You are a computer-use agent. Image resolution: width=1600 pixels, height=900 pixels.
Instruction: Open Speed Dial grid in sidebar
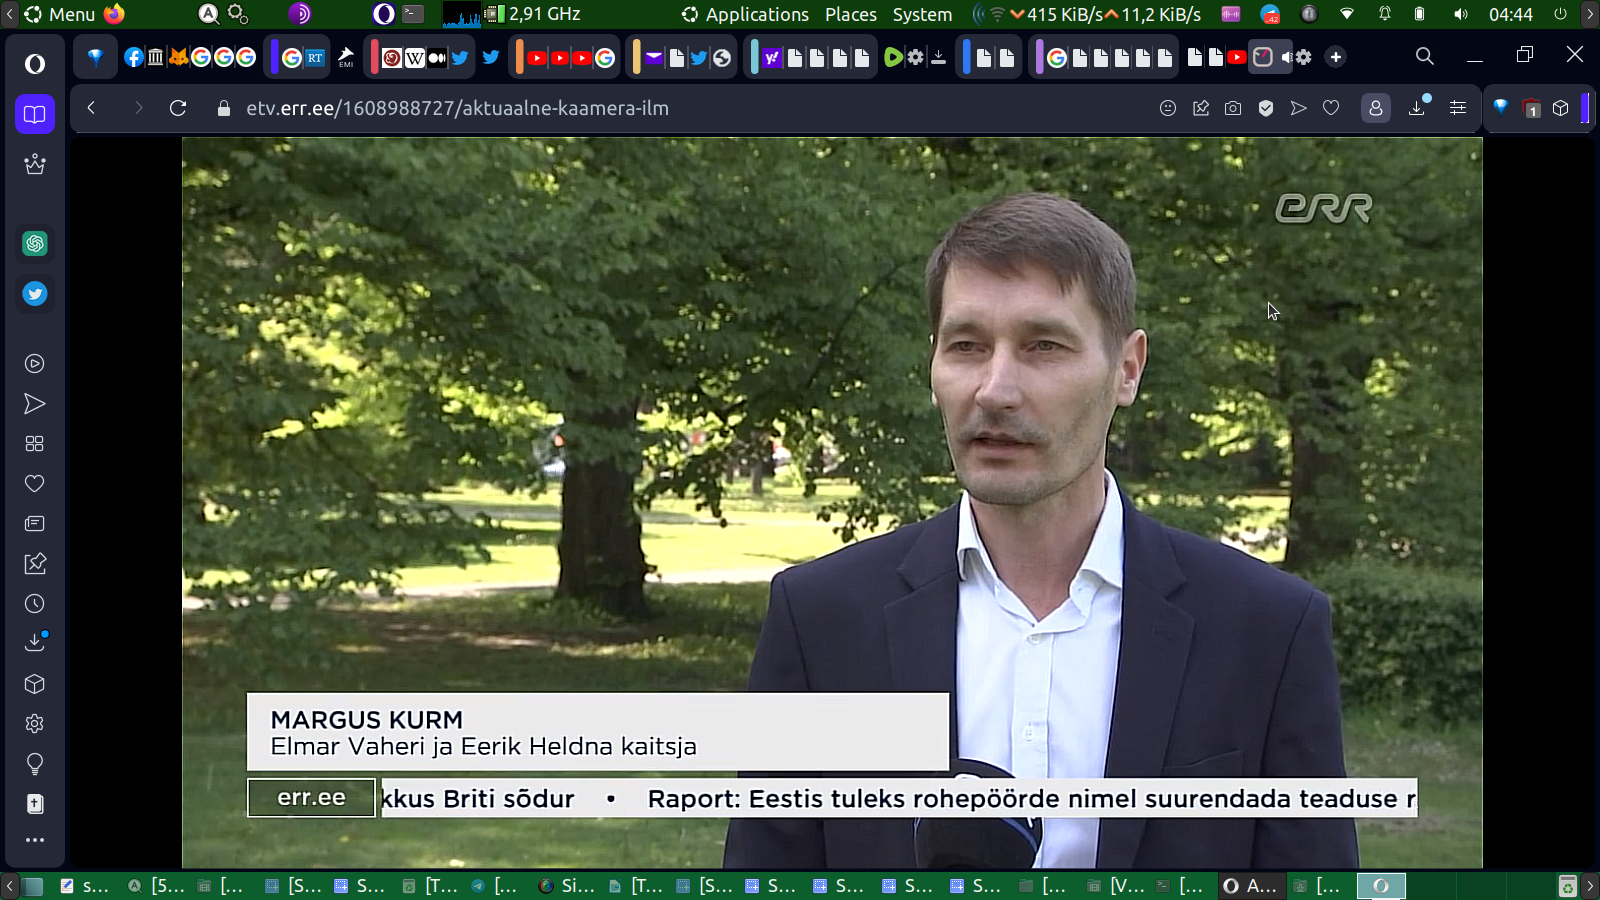point(35,444)
